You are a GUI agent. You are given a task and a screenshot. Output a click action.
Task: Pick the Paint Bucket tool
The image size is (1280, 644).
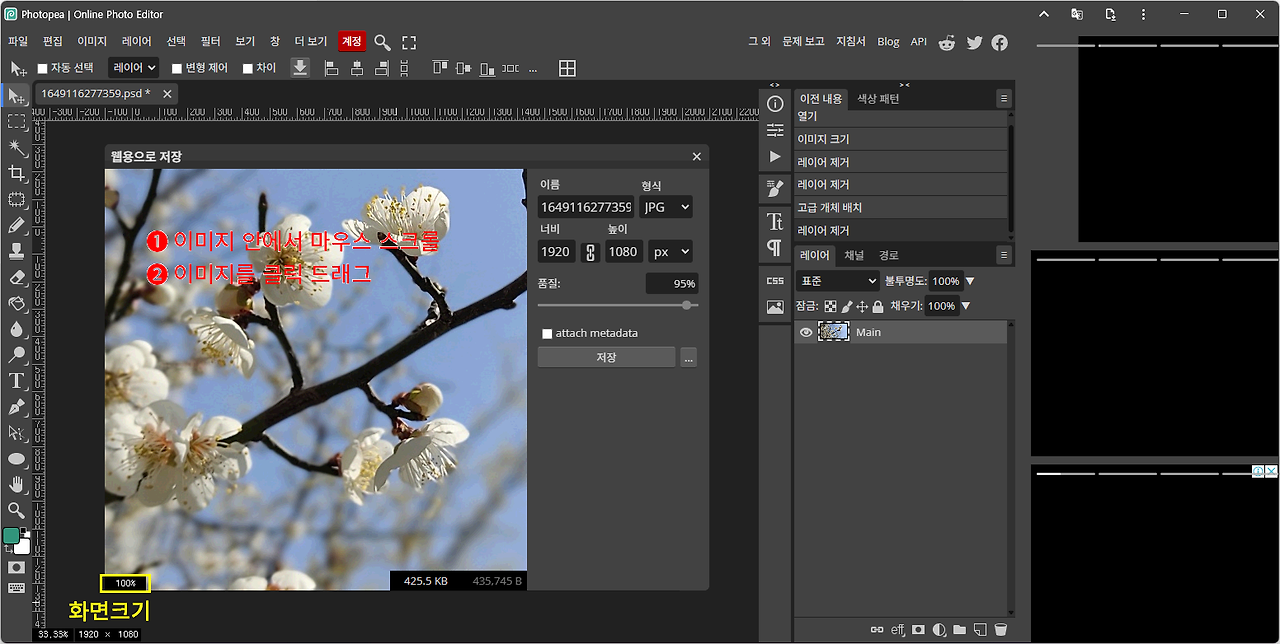(17, 303)
